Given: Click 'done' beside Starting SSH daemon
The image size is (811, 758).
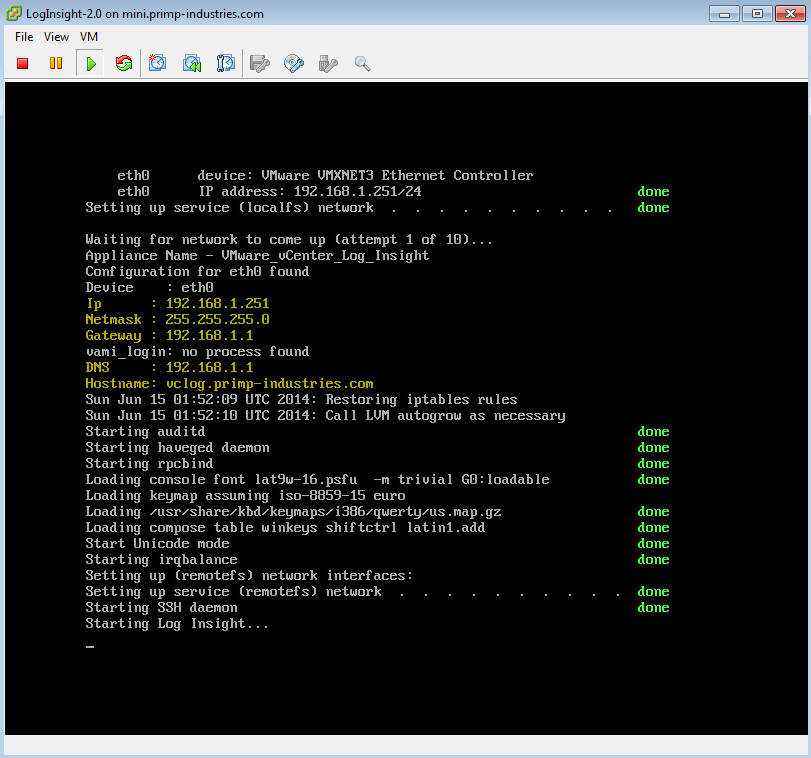Looking at the screenshot, I should coord(653,608).
